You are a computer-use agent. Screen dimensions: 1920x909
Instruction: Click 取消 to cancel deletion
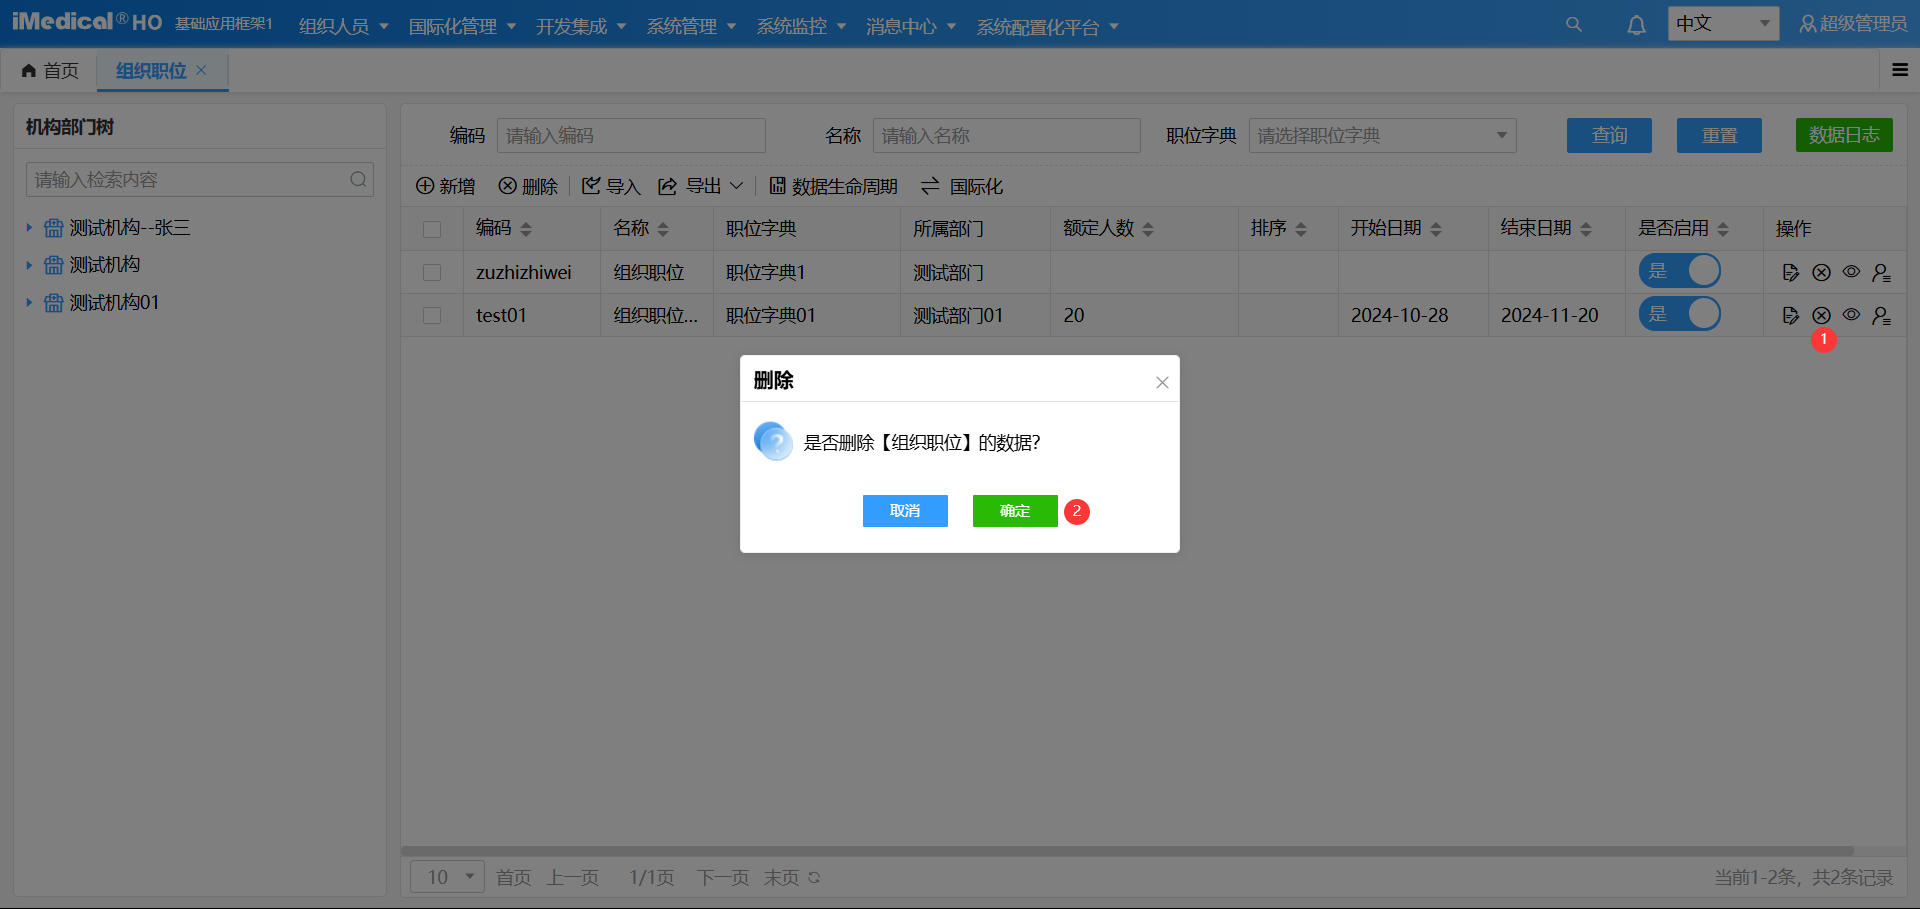coord(904,511)
